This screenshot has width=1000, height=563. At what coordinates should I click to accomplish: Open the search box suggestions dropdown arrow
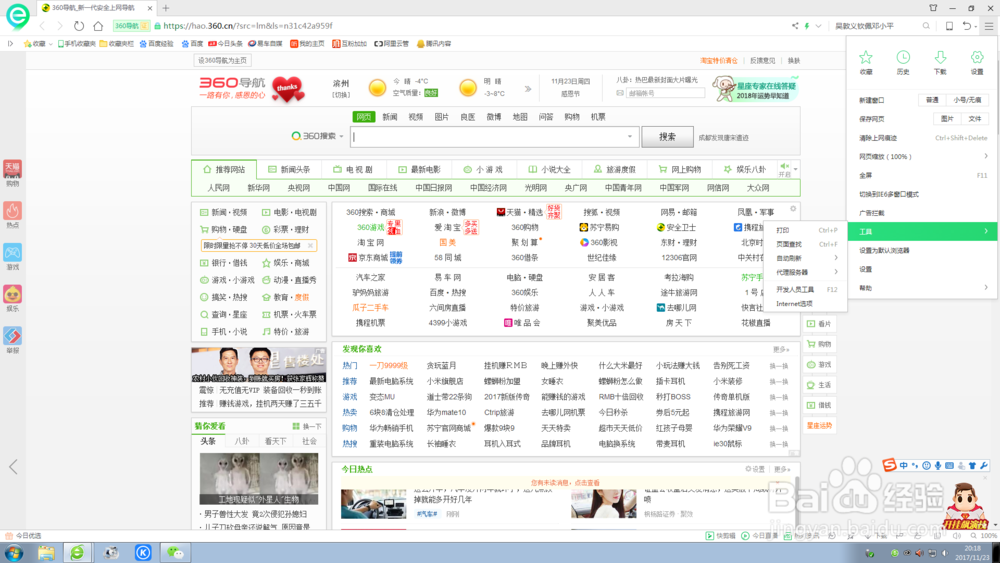(x=629, y=136)
